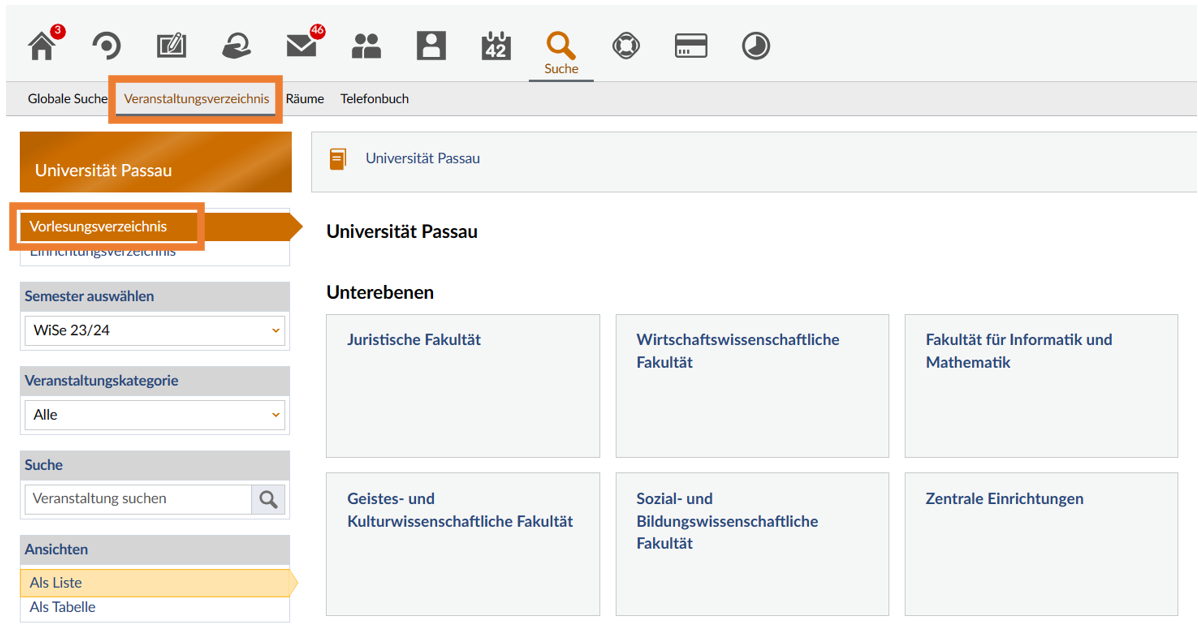Click the Suche magnifier icon
The height and width of the screenshot is (631, 1198).
point(561,52)
